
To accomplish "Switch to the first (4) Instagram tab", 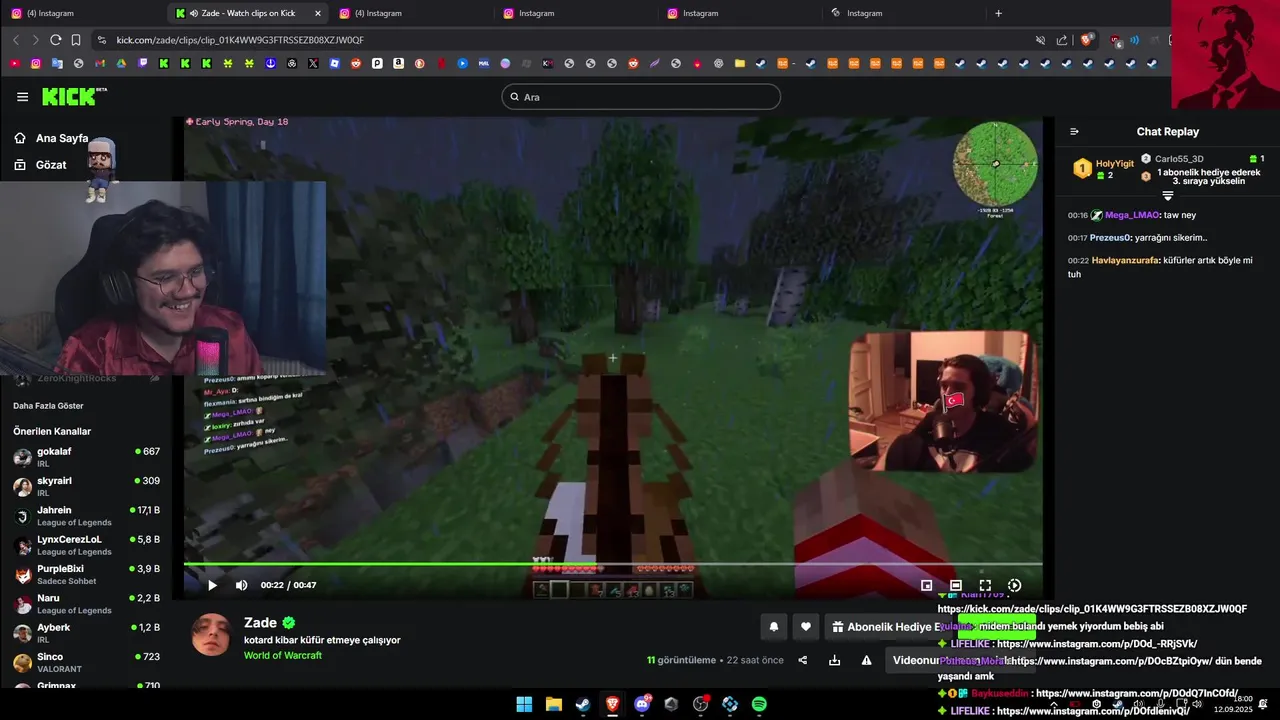I will pos(85,13).
